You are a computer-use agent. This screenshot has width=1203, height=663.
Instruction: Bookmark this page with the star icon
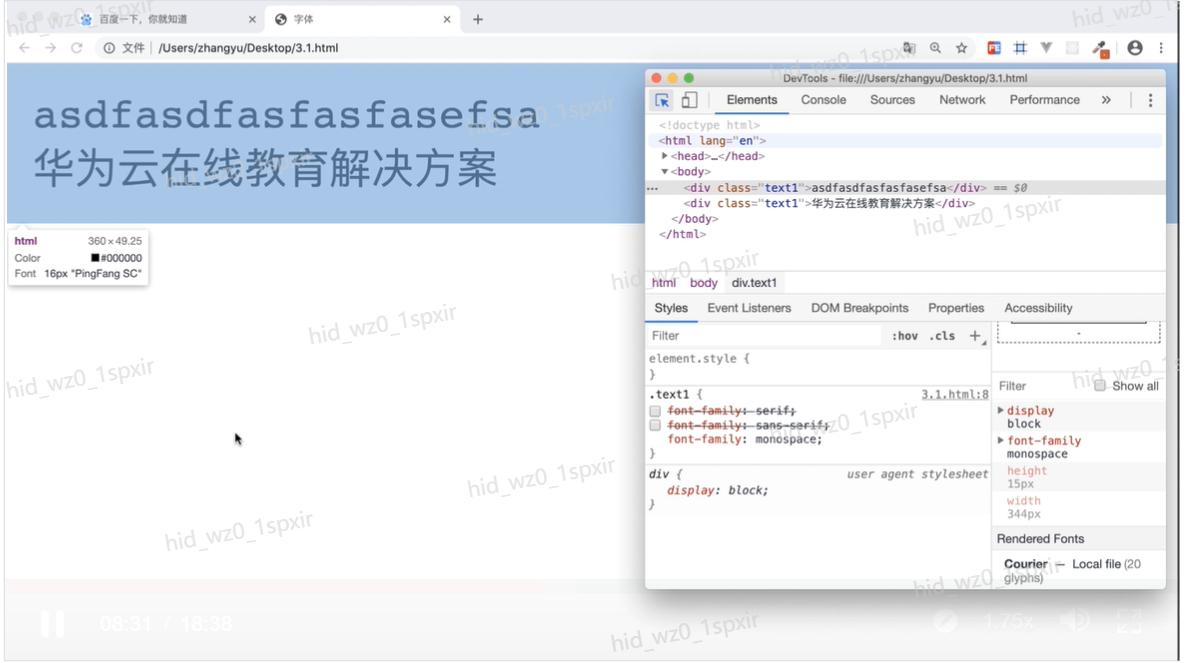pyautogui.click(x=961, y=48)
